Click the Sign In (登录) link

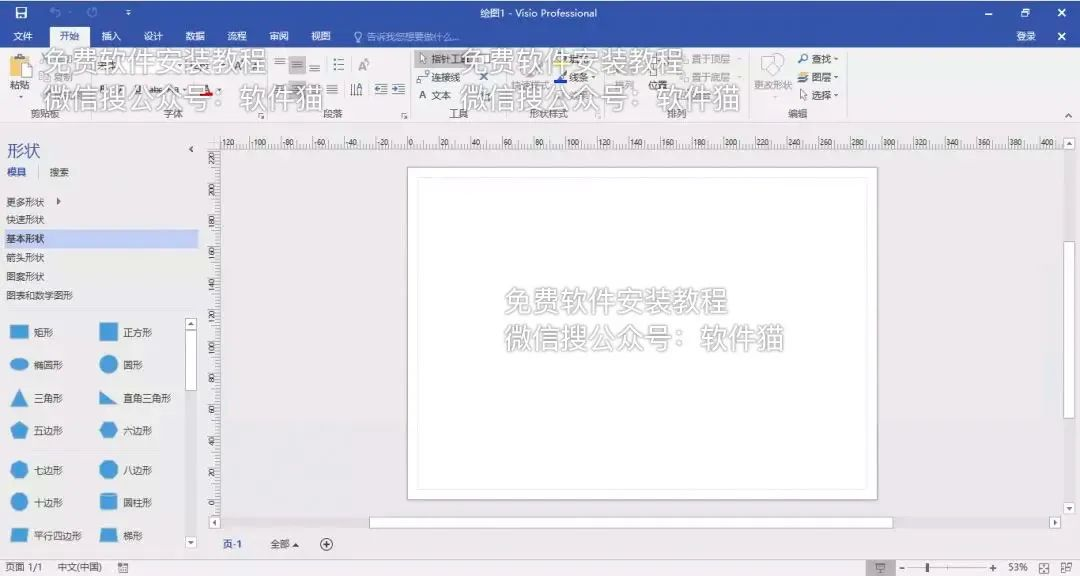tap(1026, 35)
